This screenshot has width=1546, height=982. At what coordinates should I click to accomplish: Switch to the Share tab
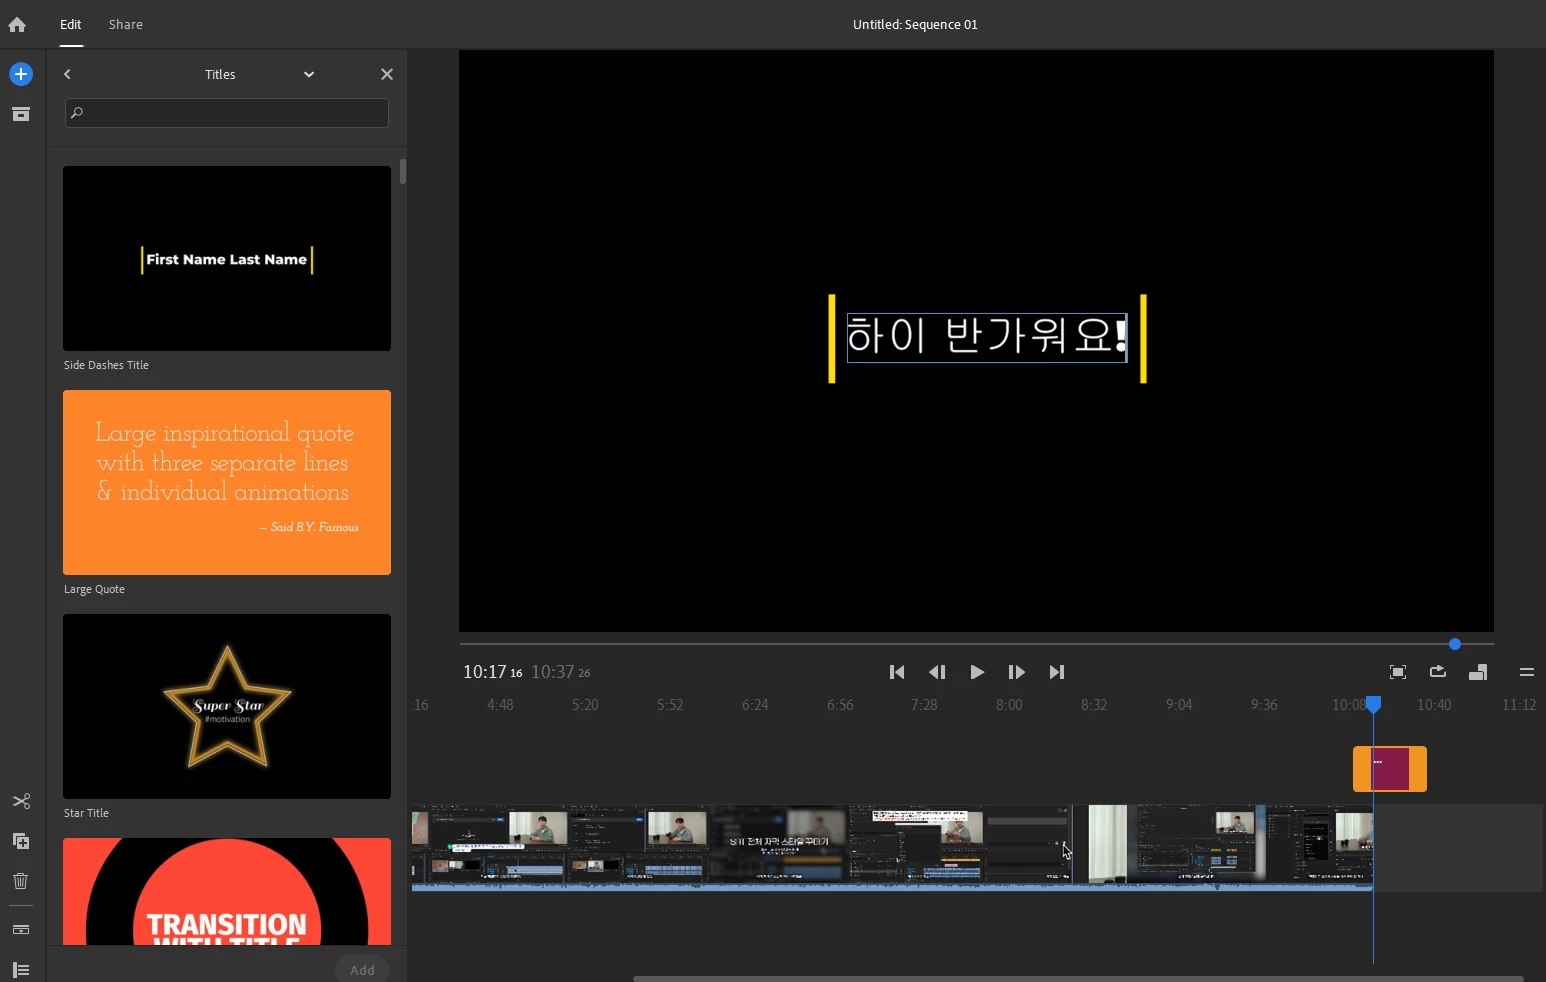point(126,24)
